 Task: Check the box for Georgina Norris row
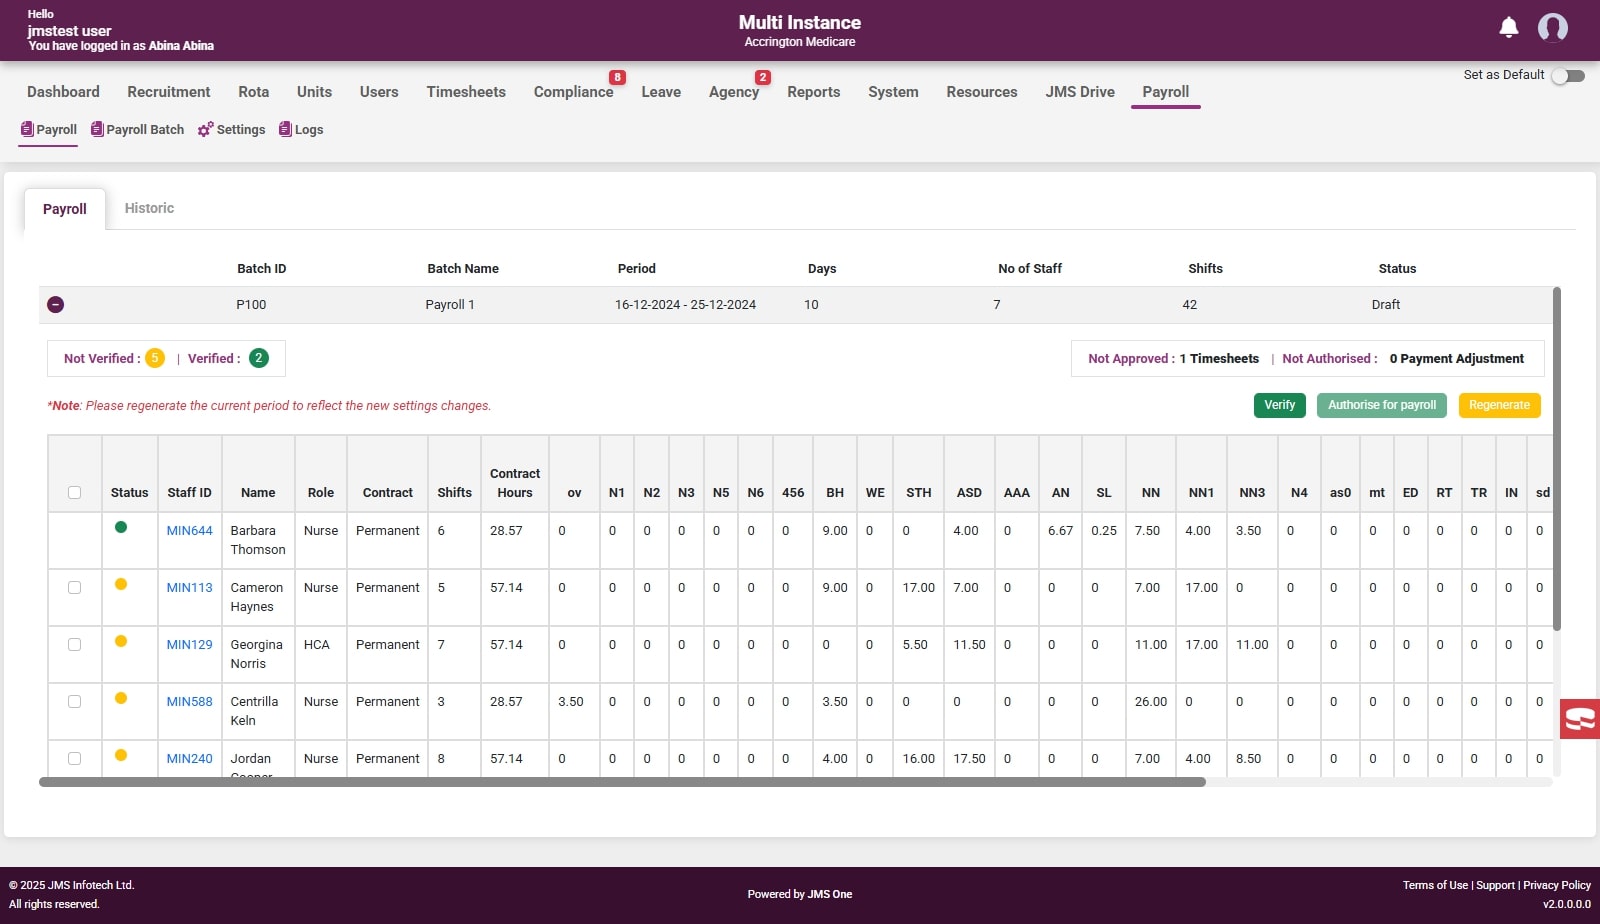[x=74, y=645]
